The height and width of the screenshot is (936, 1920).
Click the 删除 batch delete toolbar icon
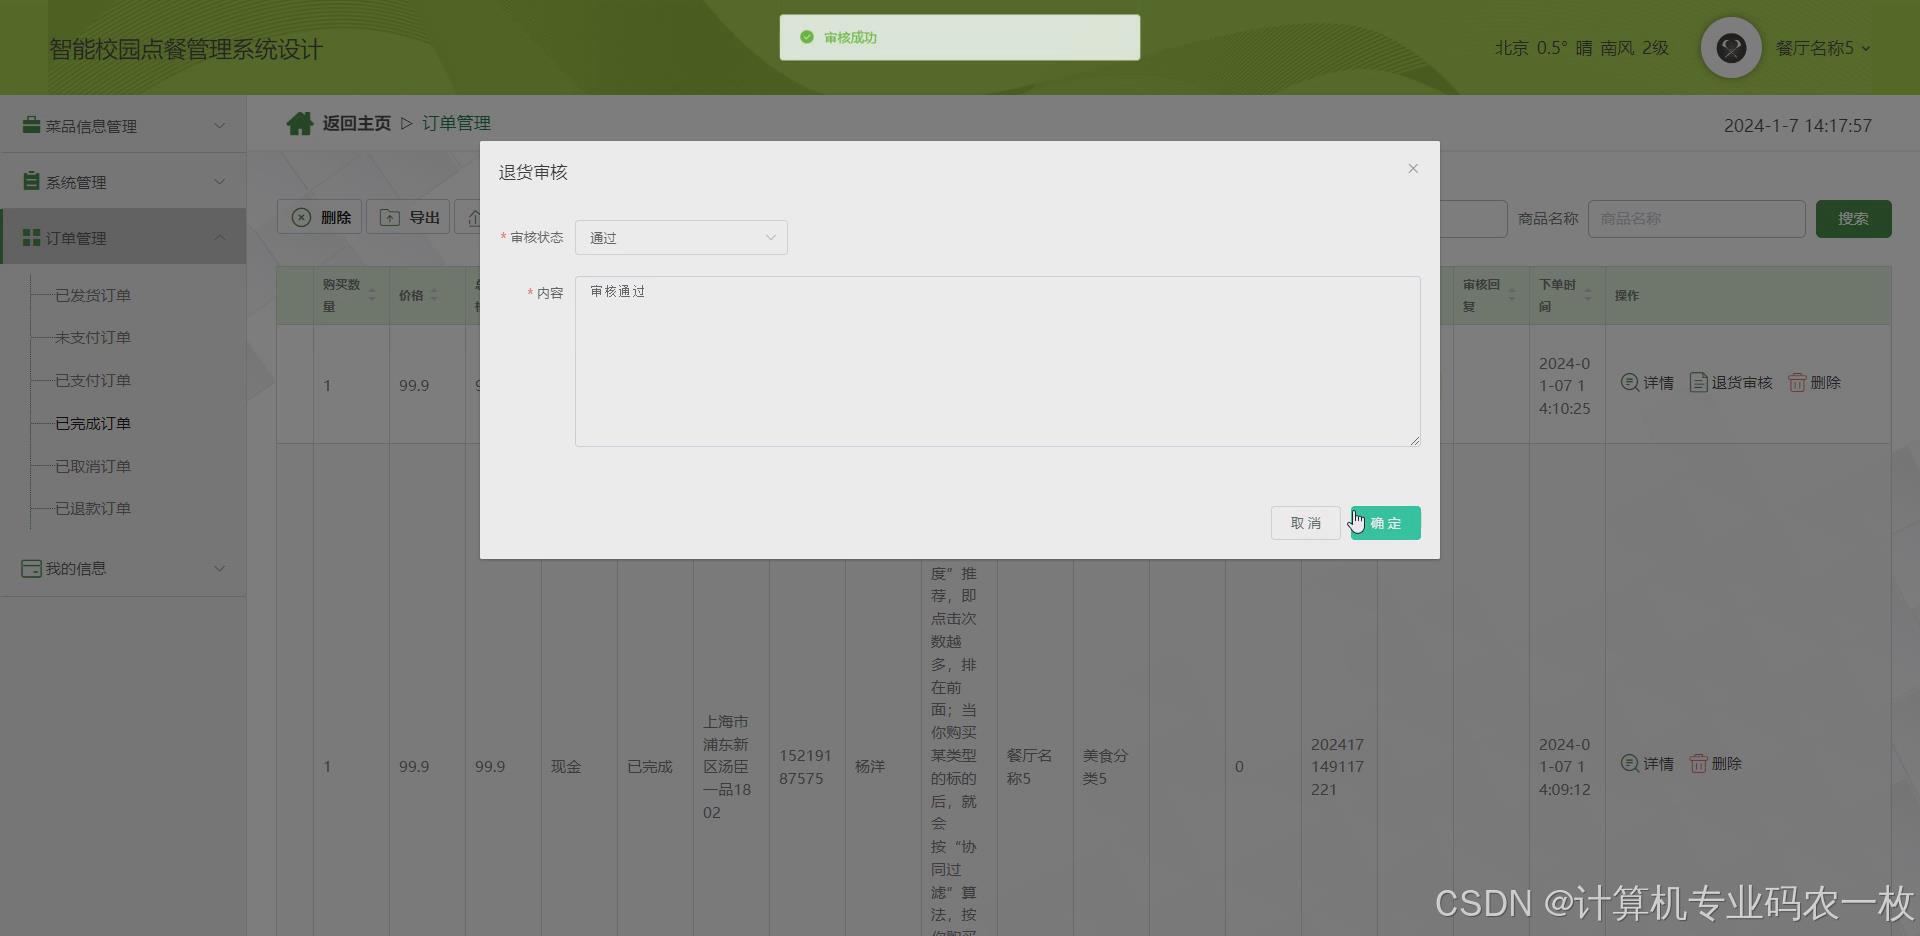[303, 217]
